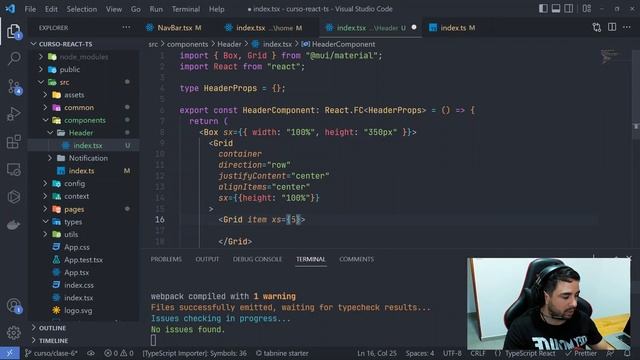
Task: Select index.ts under components folder
Action: pos(81,171)
